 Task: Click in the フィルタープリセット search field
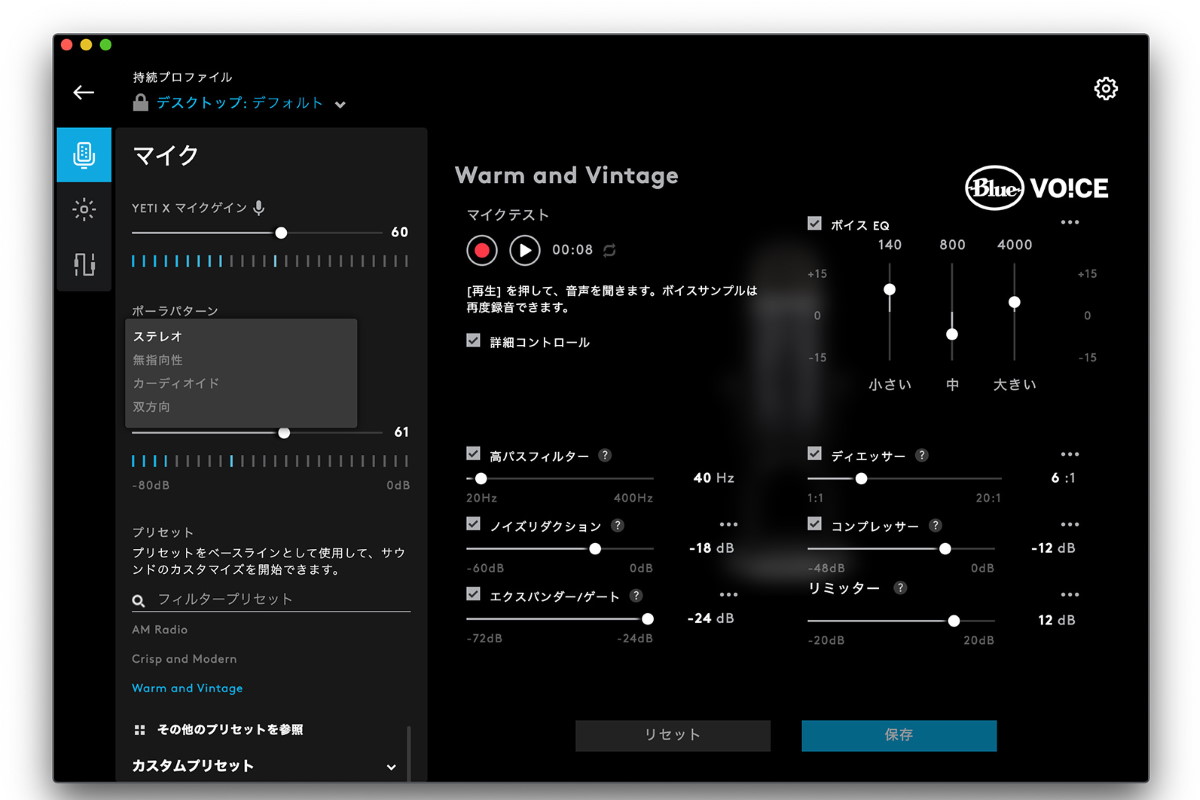(x=280, y=599)
